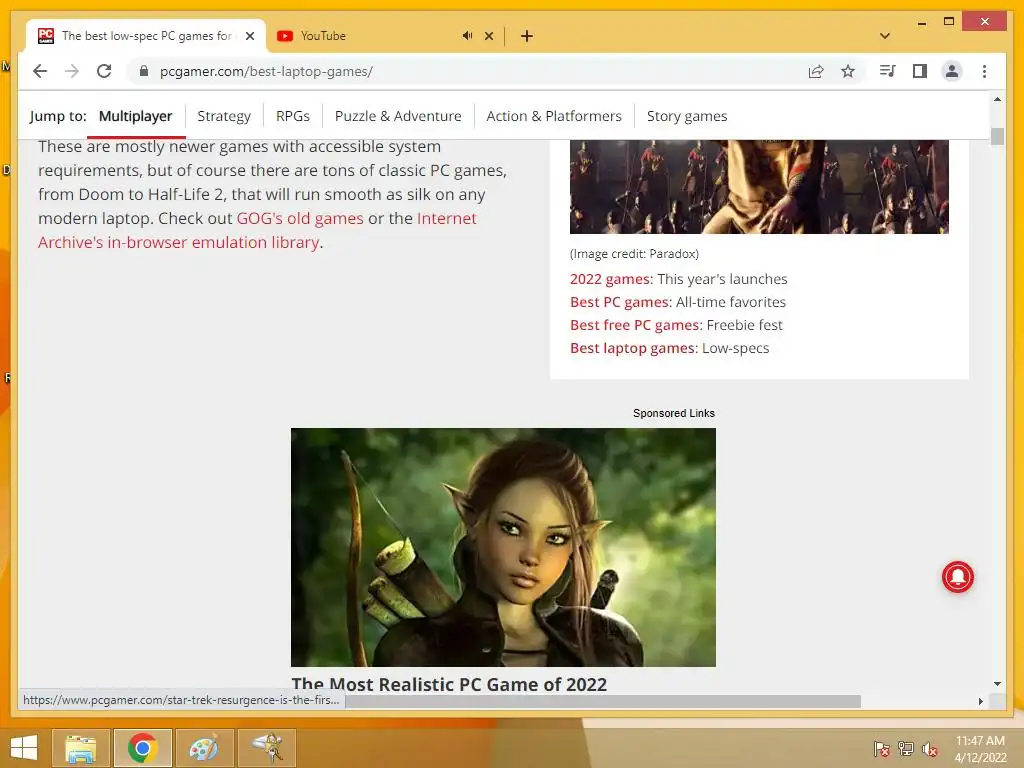Click the address bar URL
Image resolution: width=1024 pixels, height=768 pixels.
pos(266,71)
